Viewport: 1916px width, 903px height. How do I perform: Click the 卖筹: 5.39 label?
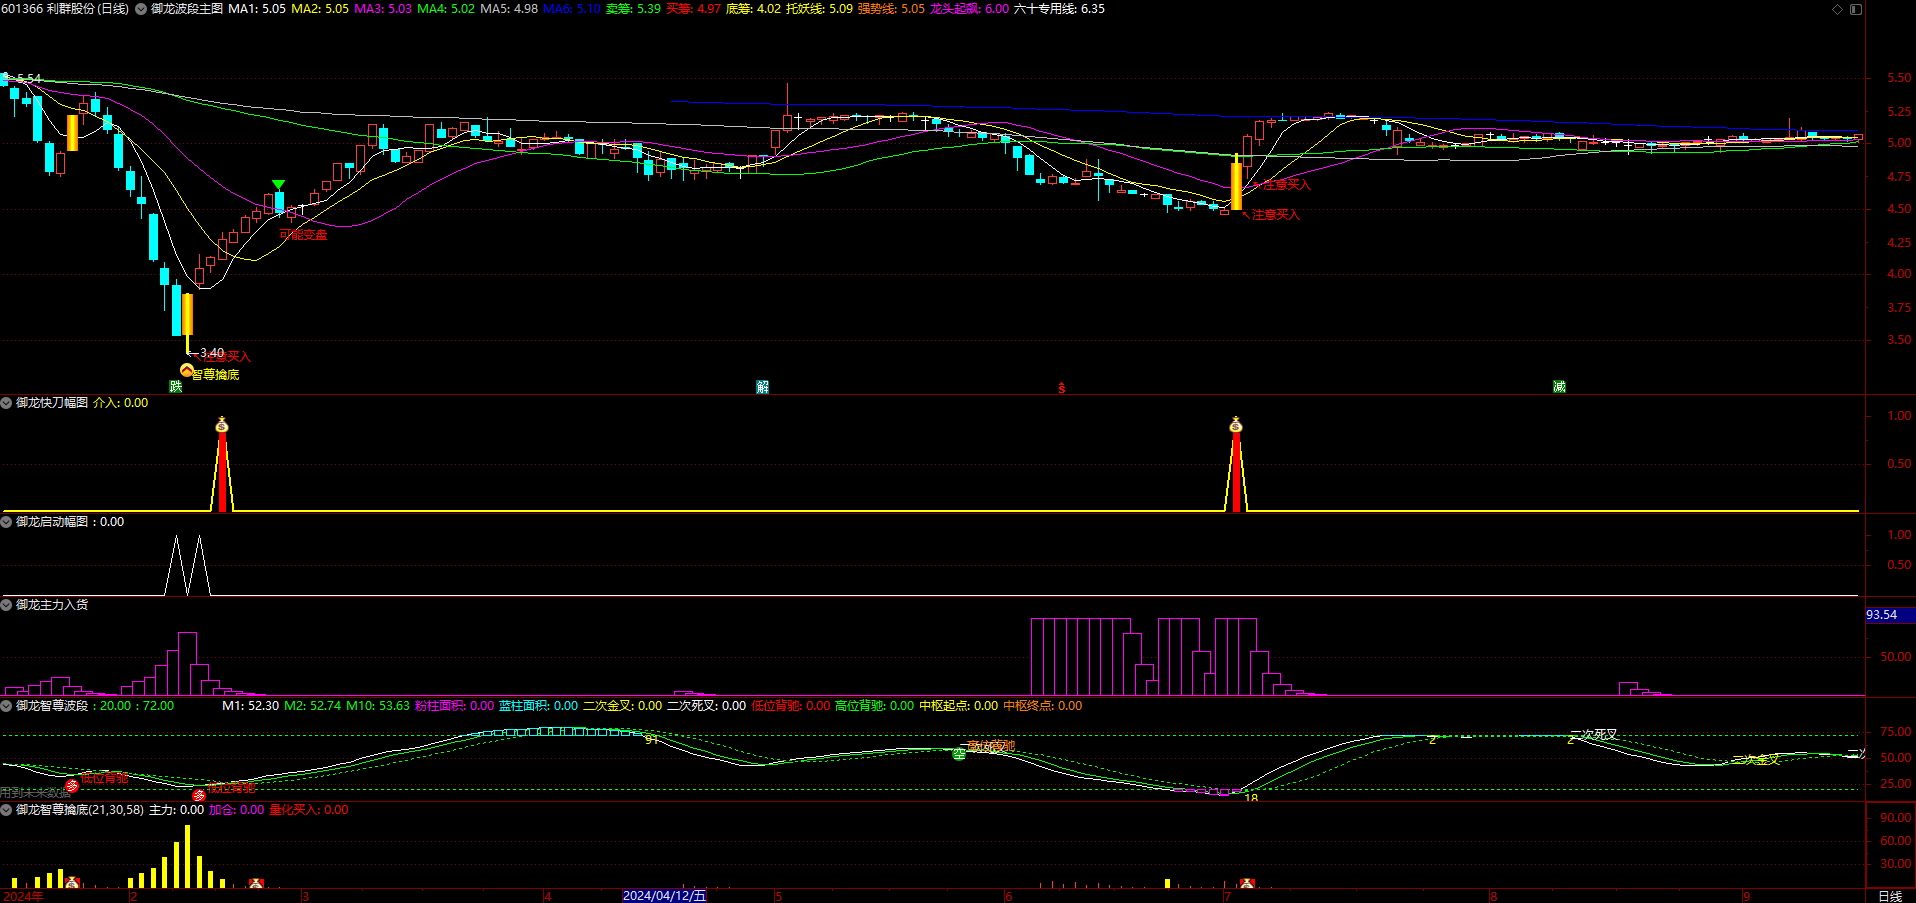click(x=633, y=9)
